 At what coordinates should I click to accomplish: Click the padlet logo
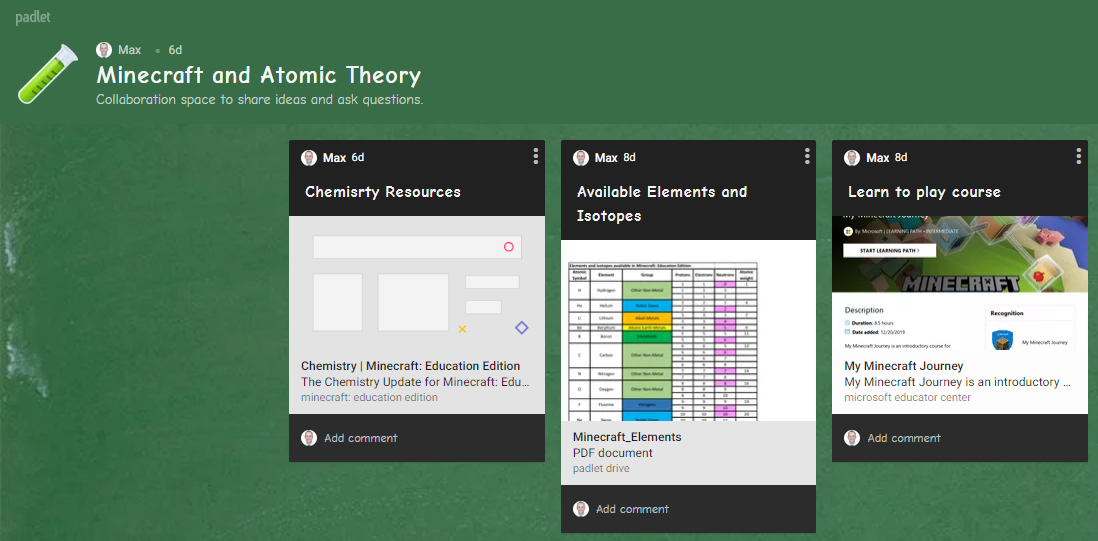click(33, 17)
